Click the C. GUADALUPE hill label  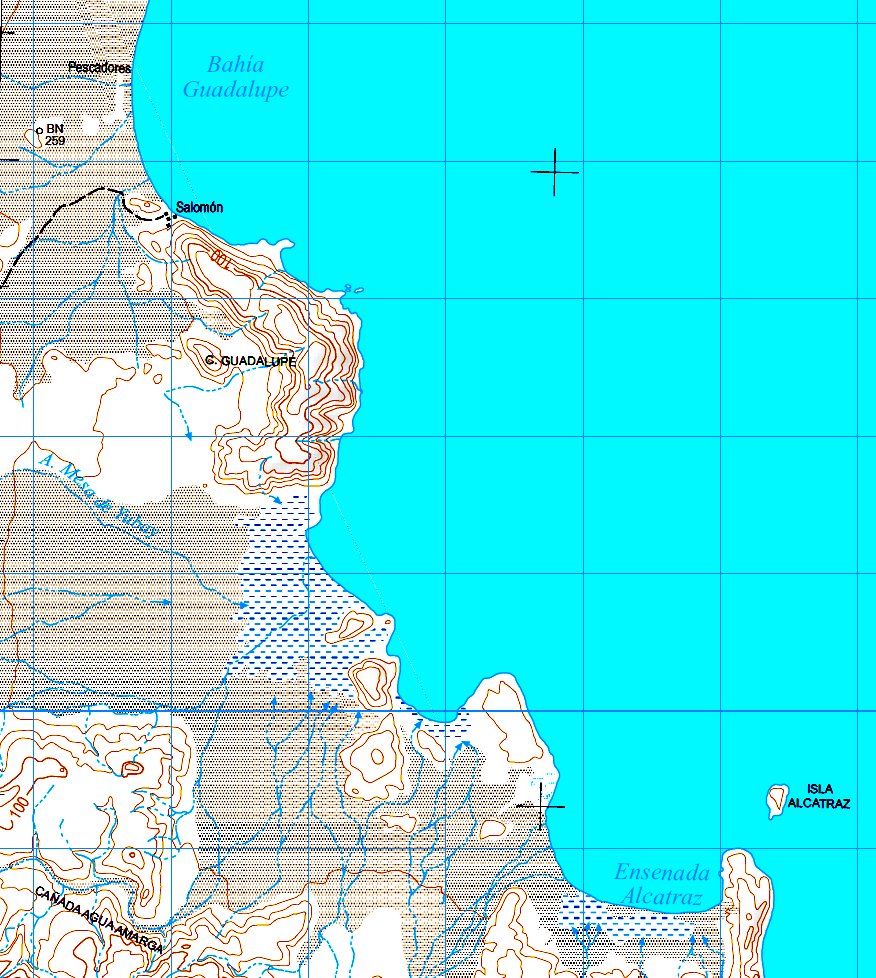click(250, 361)
